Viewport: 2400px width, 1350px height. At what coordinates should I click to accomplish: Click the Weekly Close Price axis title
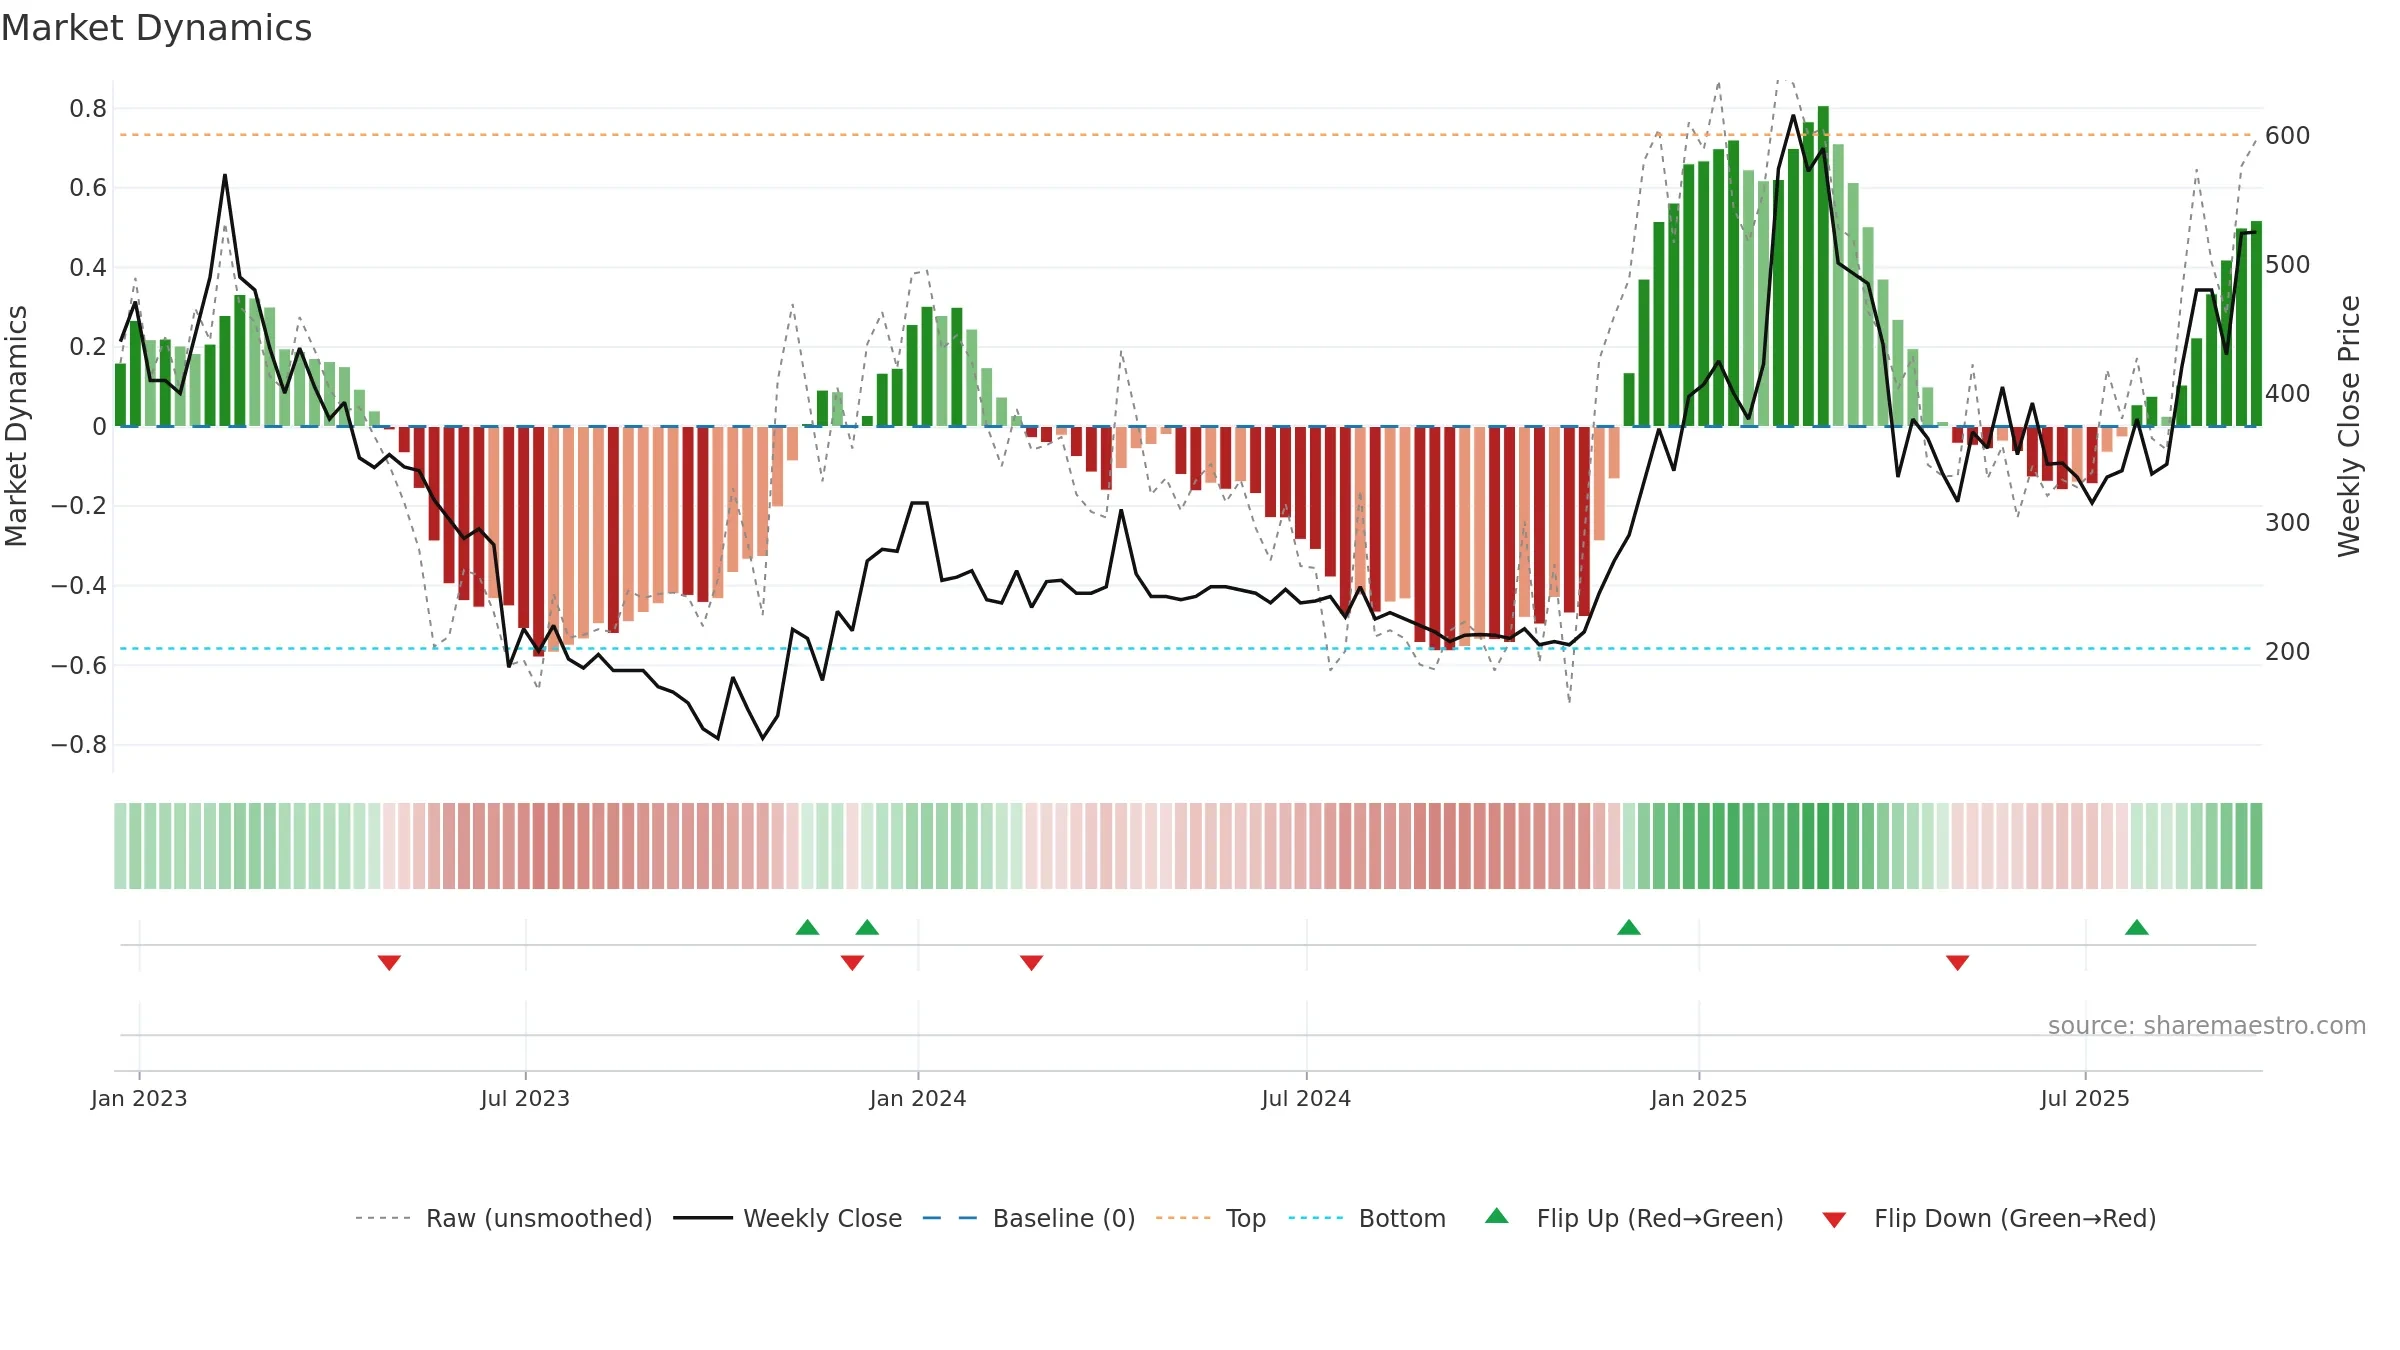[x=2349, y=426]
